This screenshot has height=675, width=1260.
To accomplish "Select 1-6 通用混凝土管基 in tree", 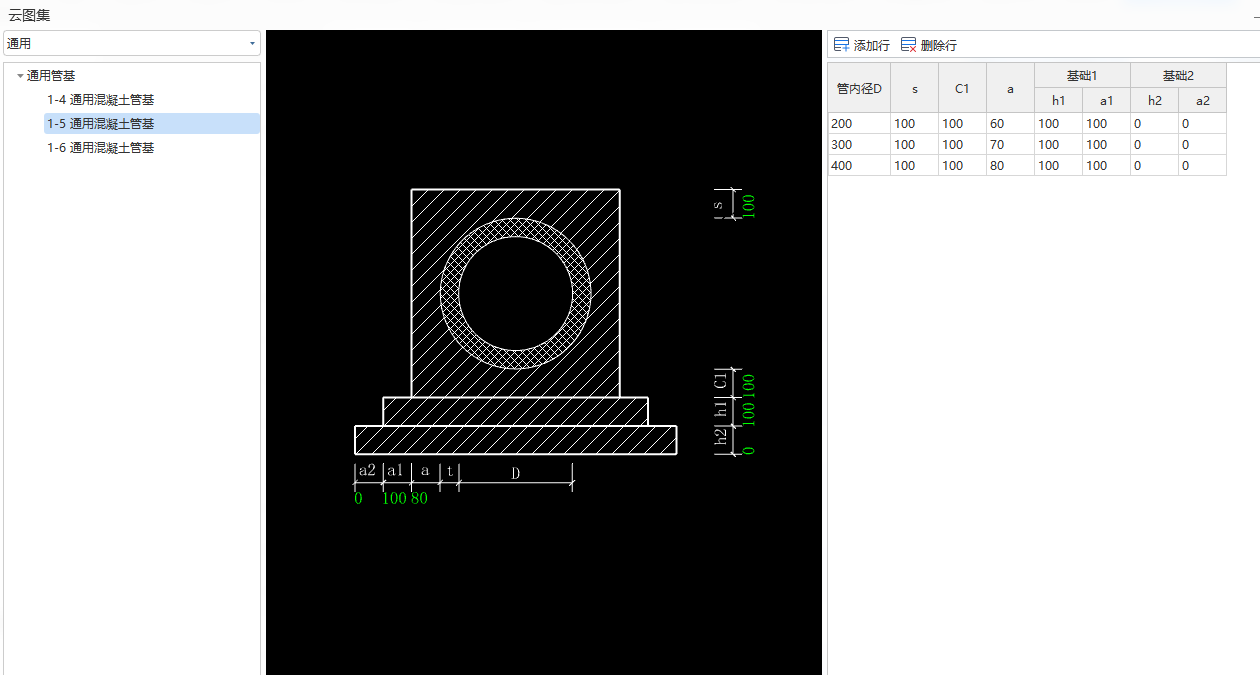I will coord(100,148).
